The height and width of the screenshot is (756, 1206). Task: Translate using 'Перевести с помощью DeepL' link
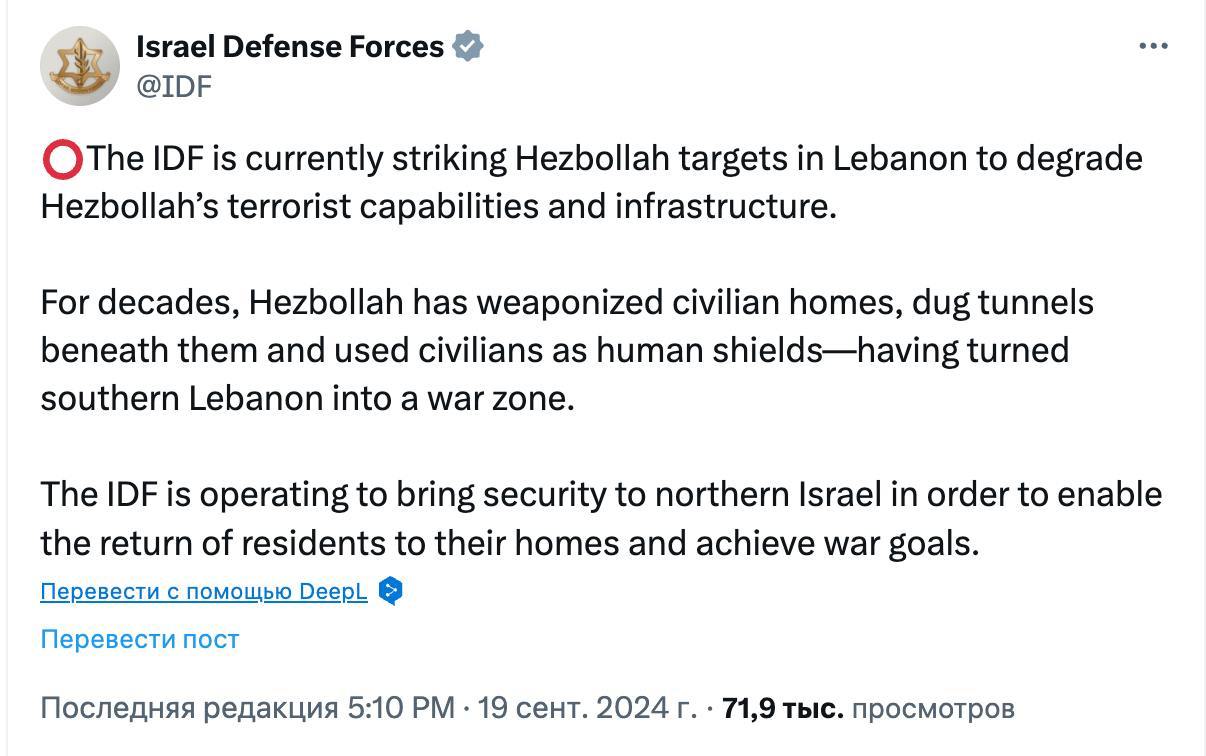pyautogui.click(x=204, y=591)
